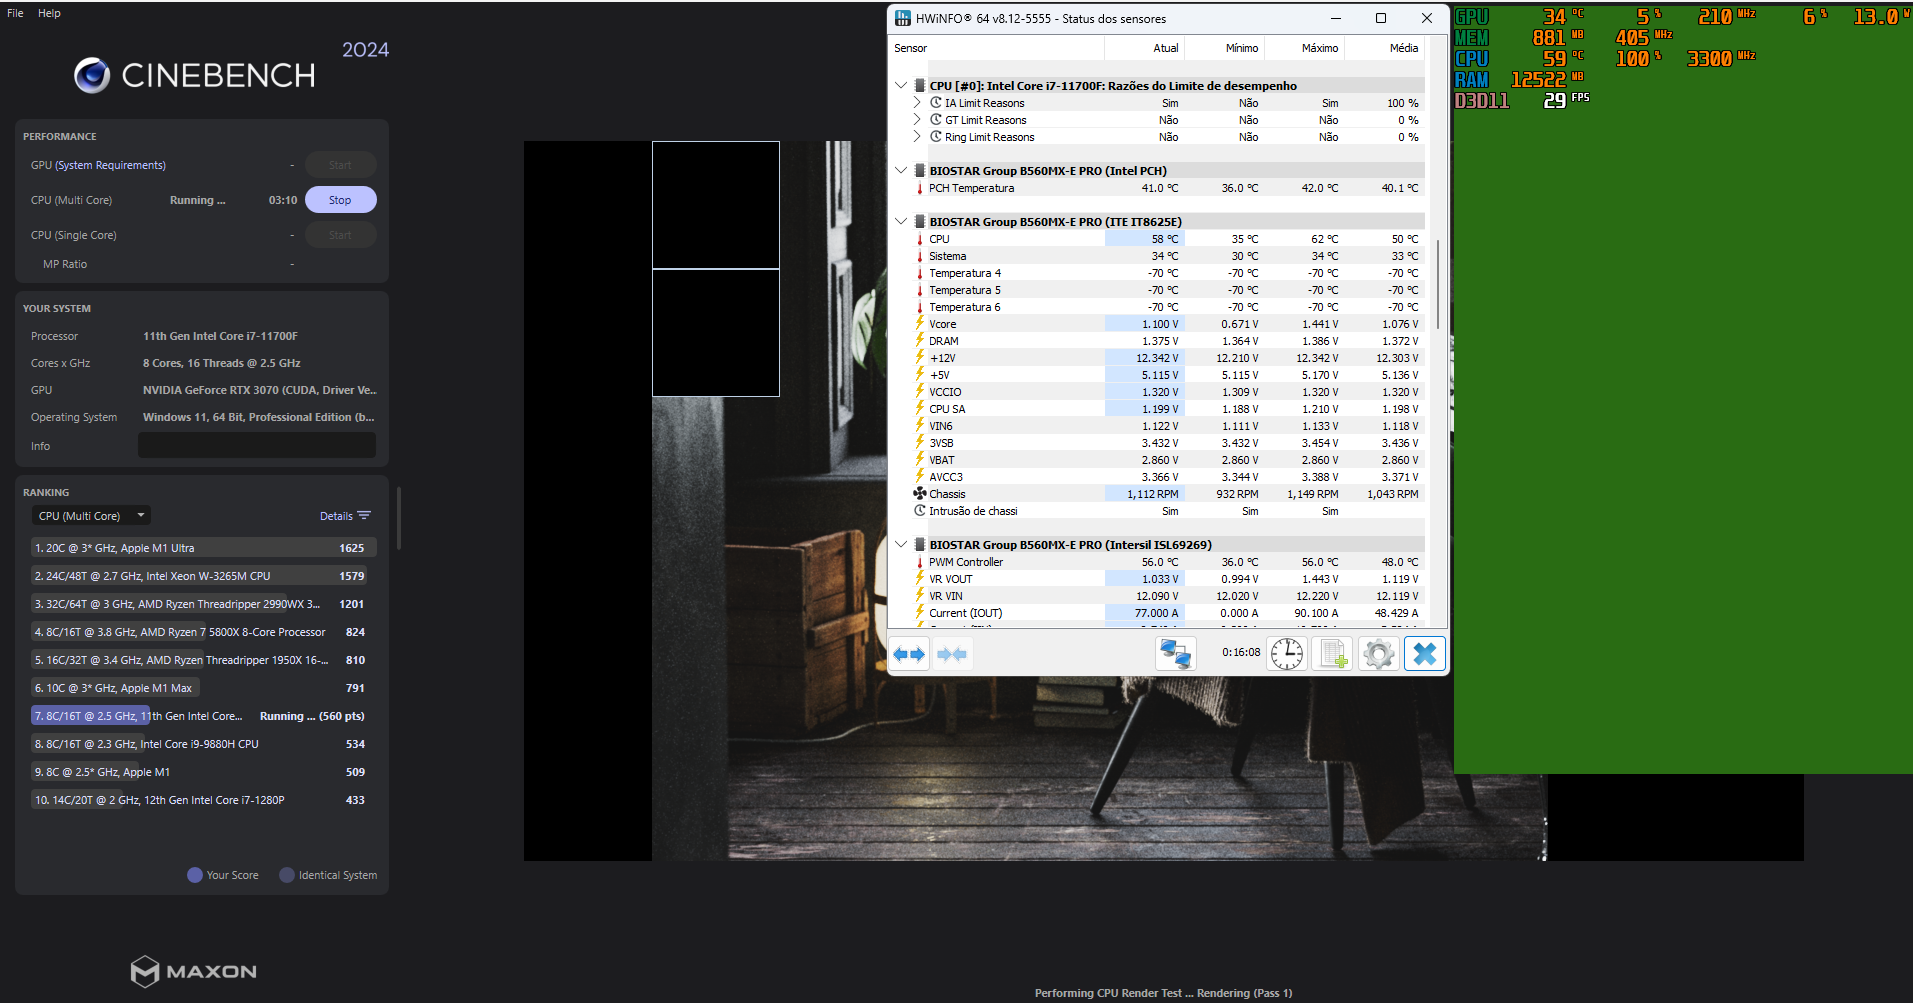1913x1003 pixels.
Task: Click the Máximo column header
Action: [x=1304, y=48]
